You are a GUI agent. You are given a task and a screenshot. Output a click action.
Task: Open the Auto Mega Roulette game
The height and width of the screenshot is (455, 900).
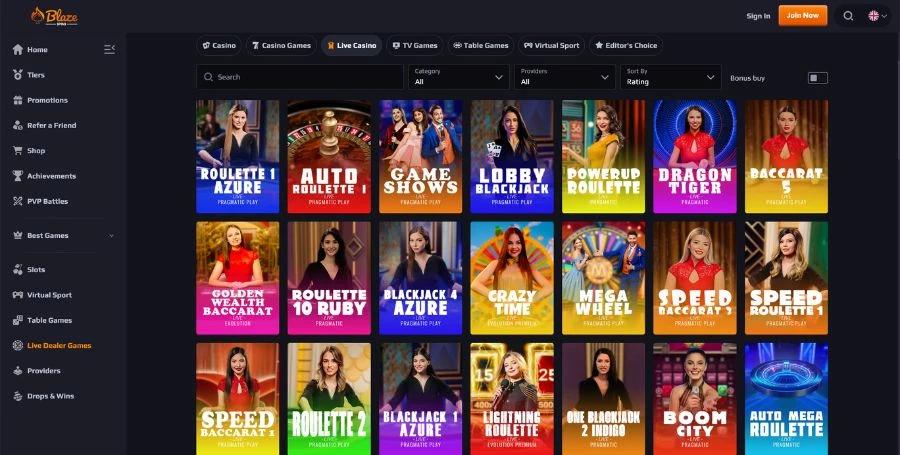click(x=786, y=399)
